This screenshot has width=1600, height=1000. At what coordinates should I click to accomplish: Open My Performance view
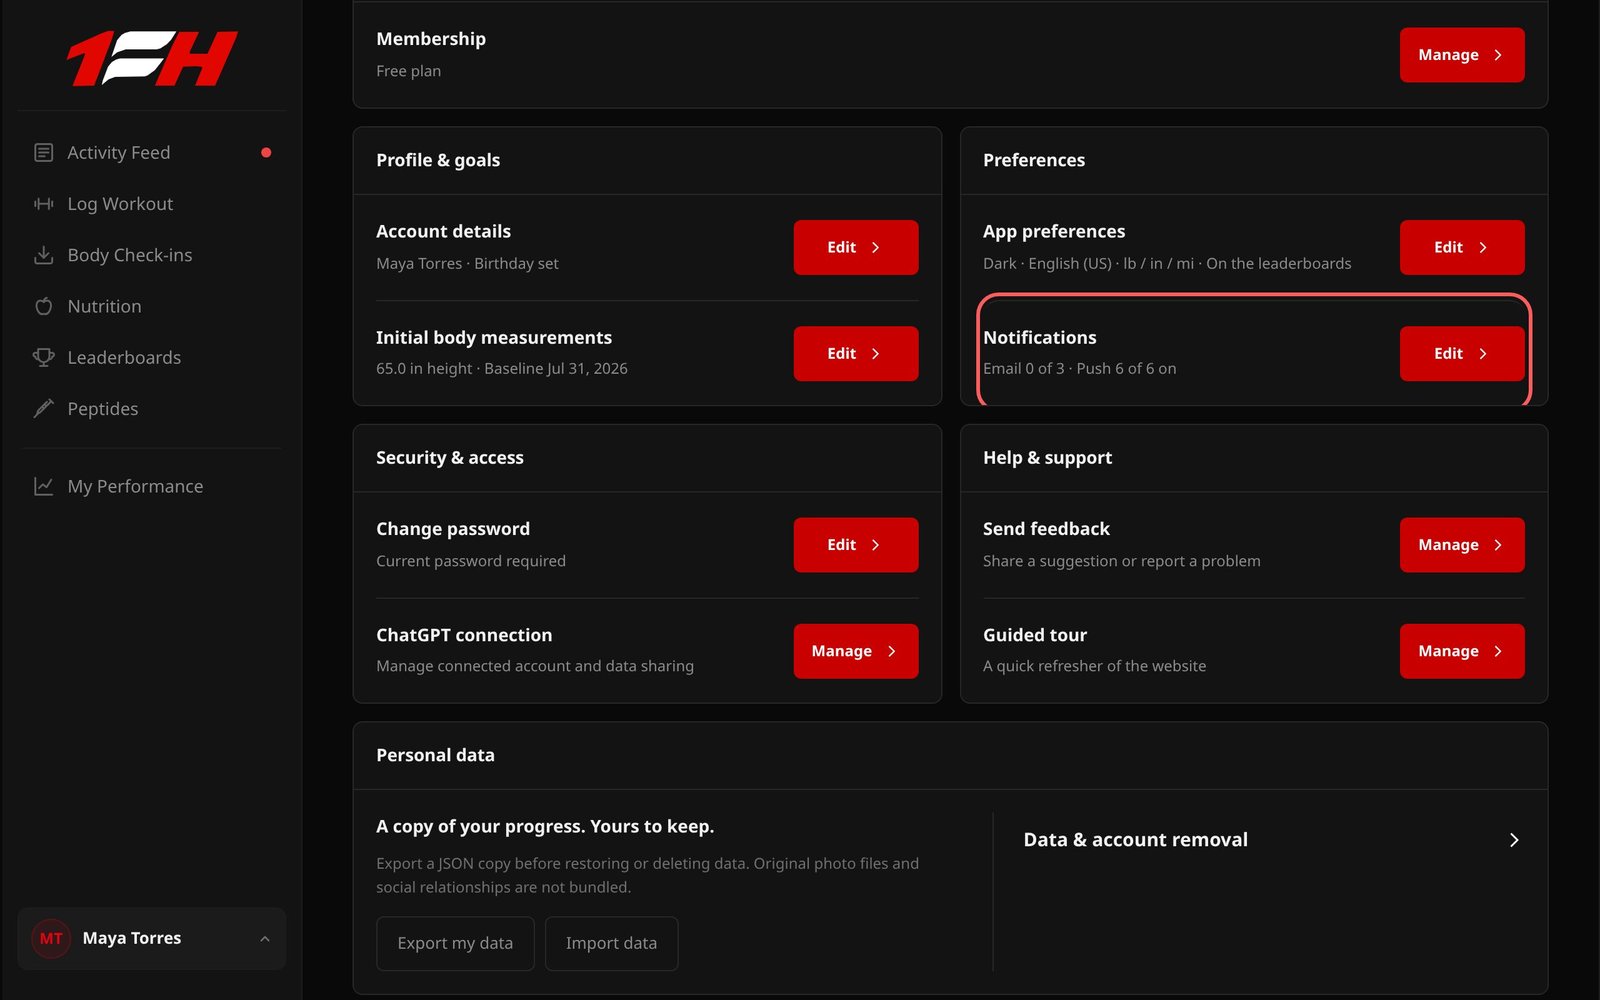152,486
